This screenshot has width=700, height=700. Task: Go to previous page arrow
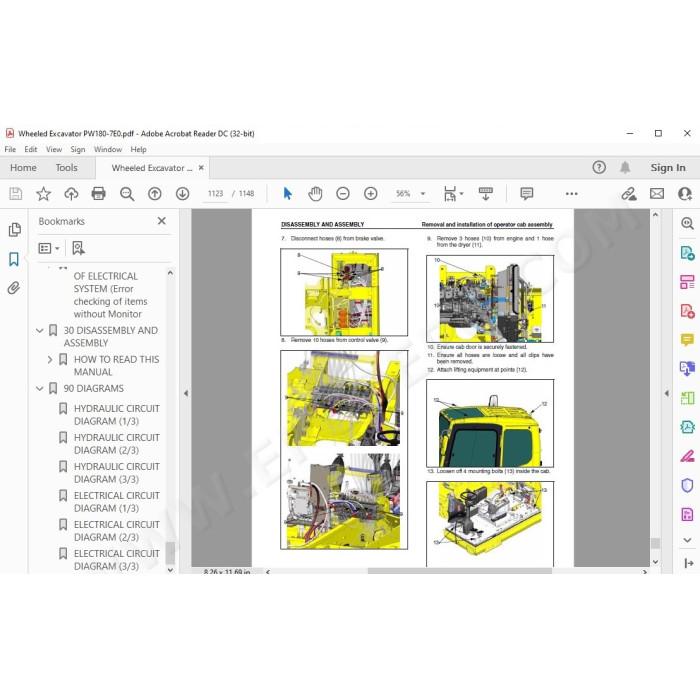click(154, 194)
